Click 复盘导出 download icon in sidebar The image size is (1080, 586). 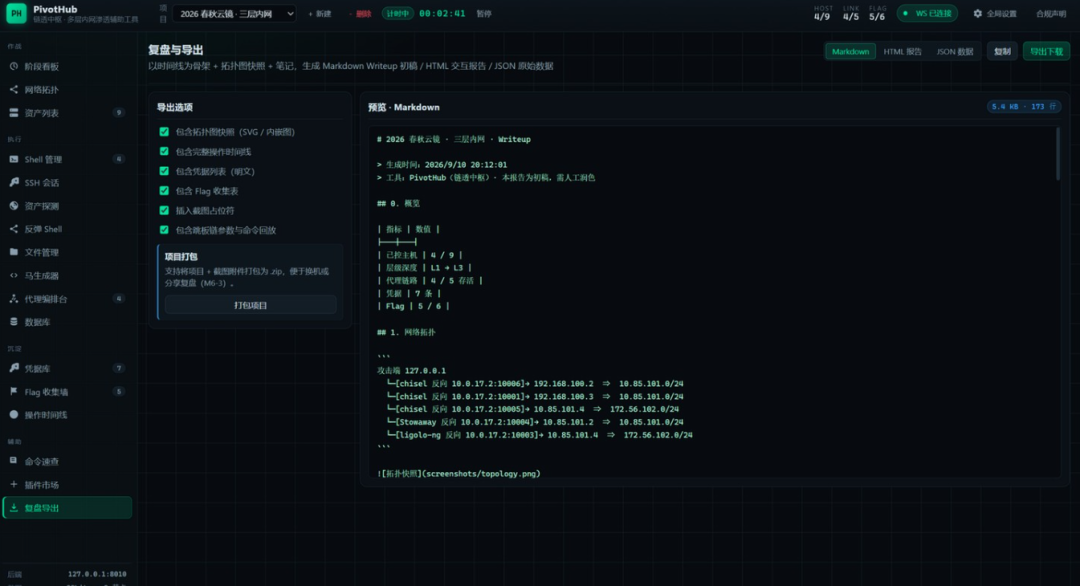click(x=14, y=507)
